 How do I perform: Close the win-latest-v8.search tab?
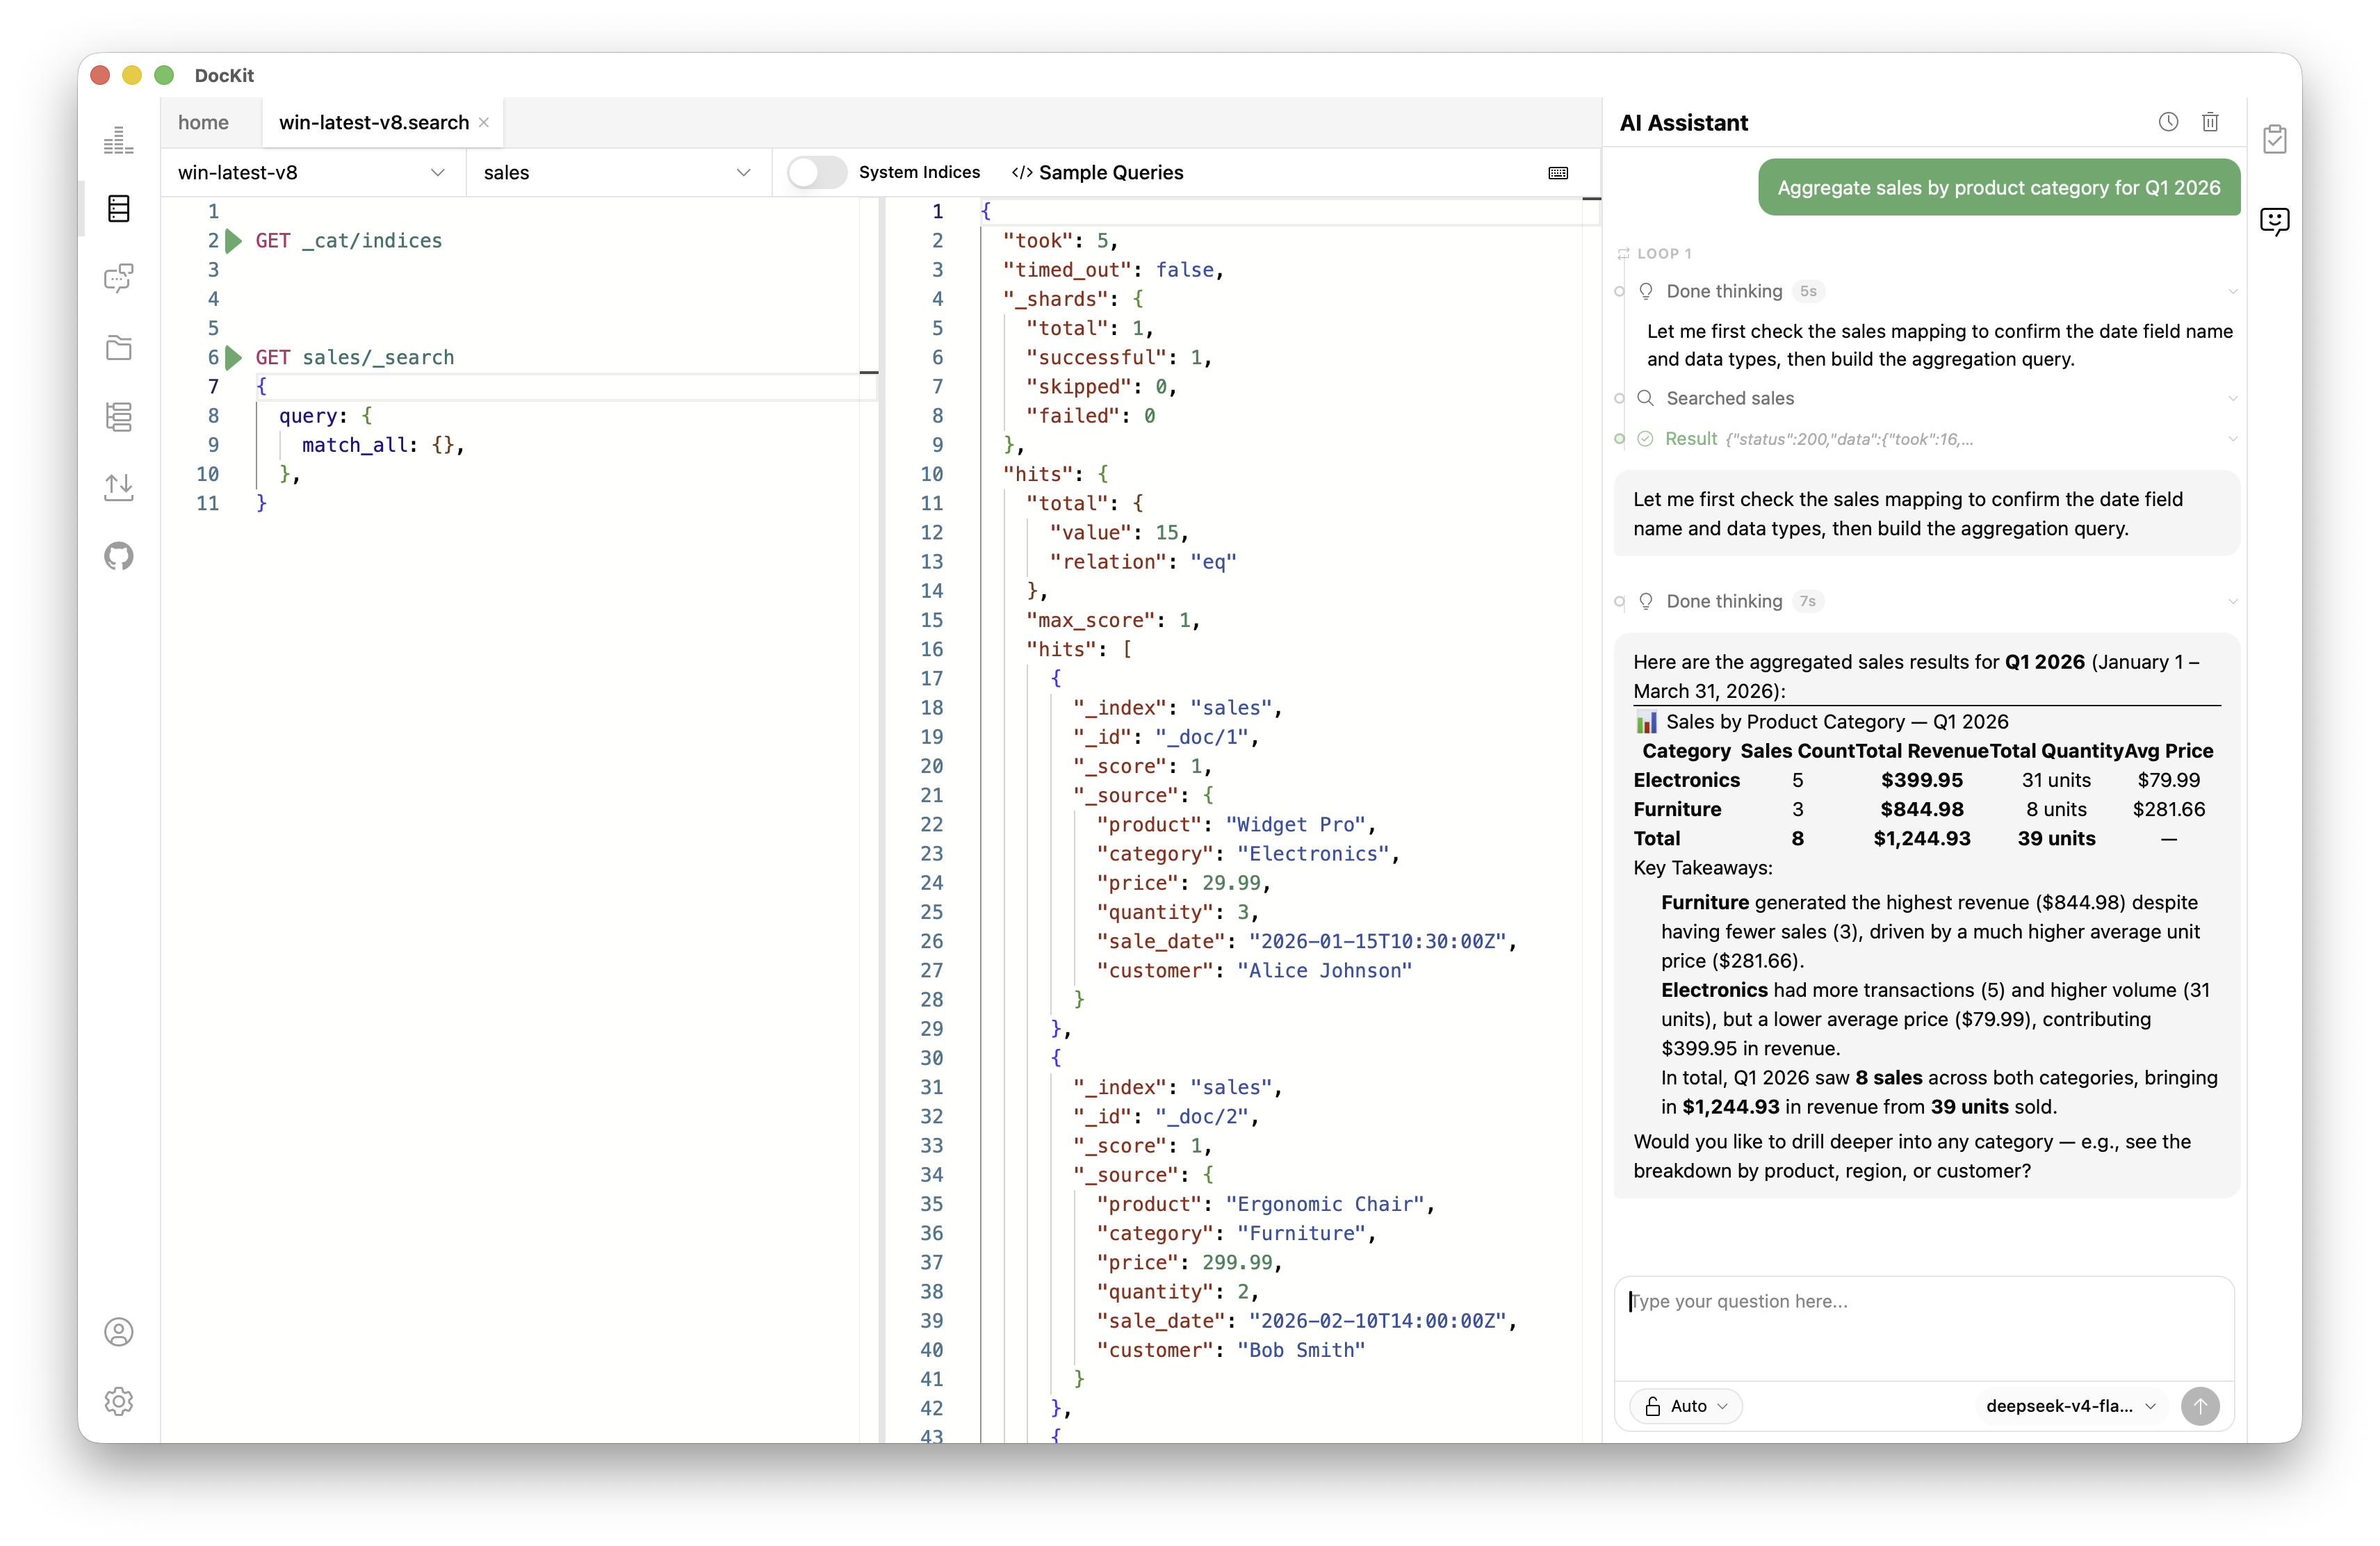click(x=484, y=123)
